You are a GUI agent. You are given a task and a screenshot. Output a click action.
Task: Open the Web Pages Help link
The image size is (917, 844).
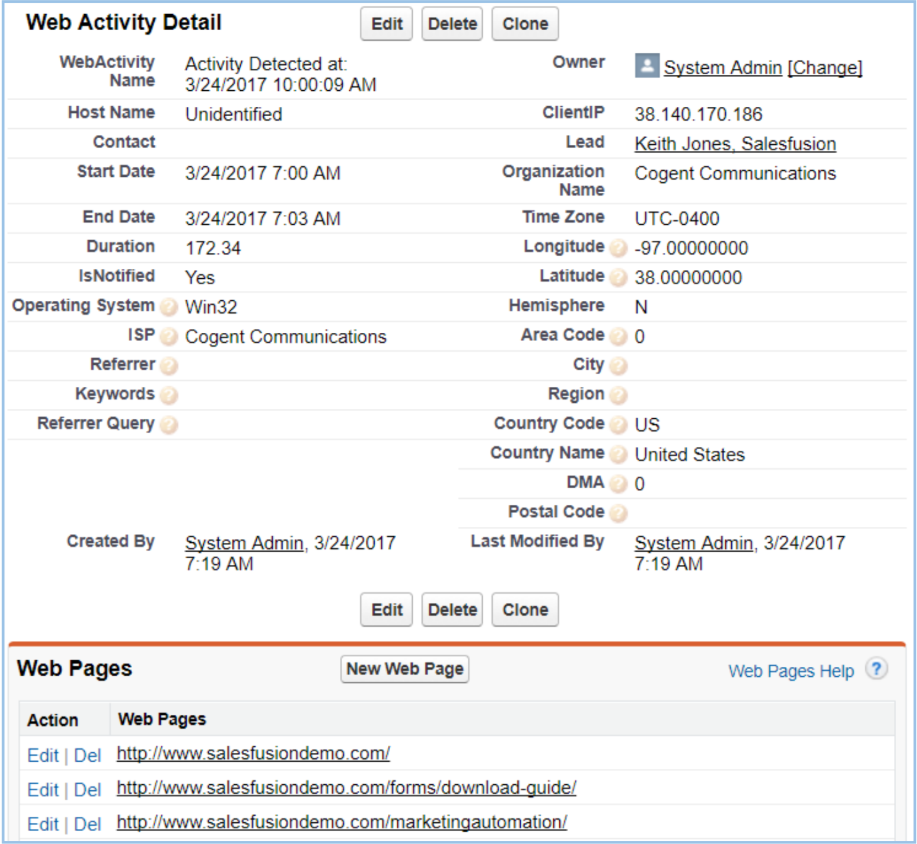[x=791, y=671]
